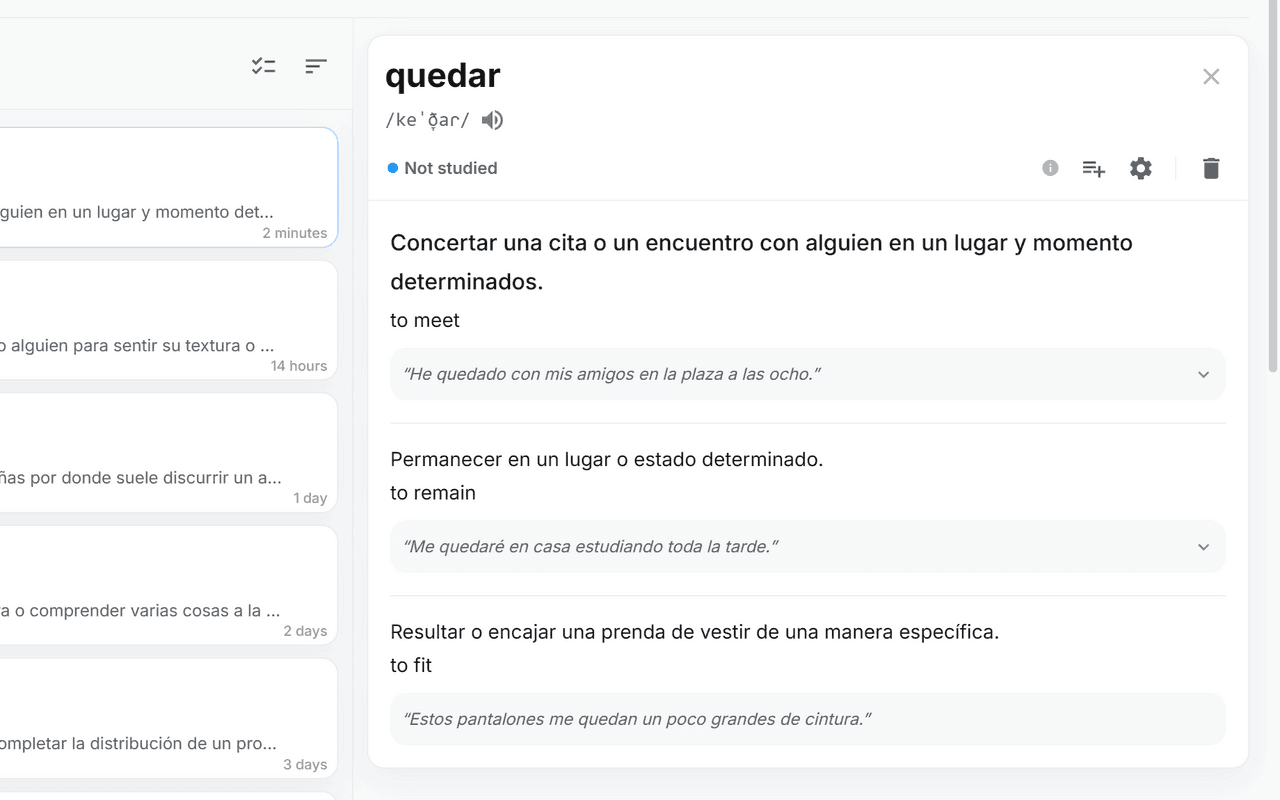1280x800 pixels.
Task: Select the "Estos pantalones me quedan" example
Action: [x=808, y=719]
